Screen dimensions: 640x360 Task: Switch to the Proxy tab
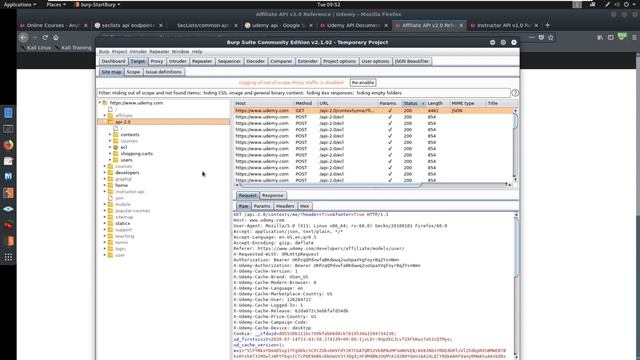[x=157, y=61]
